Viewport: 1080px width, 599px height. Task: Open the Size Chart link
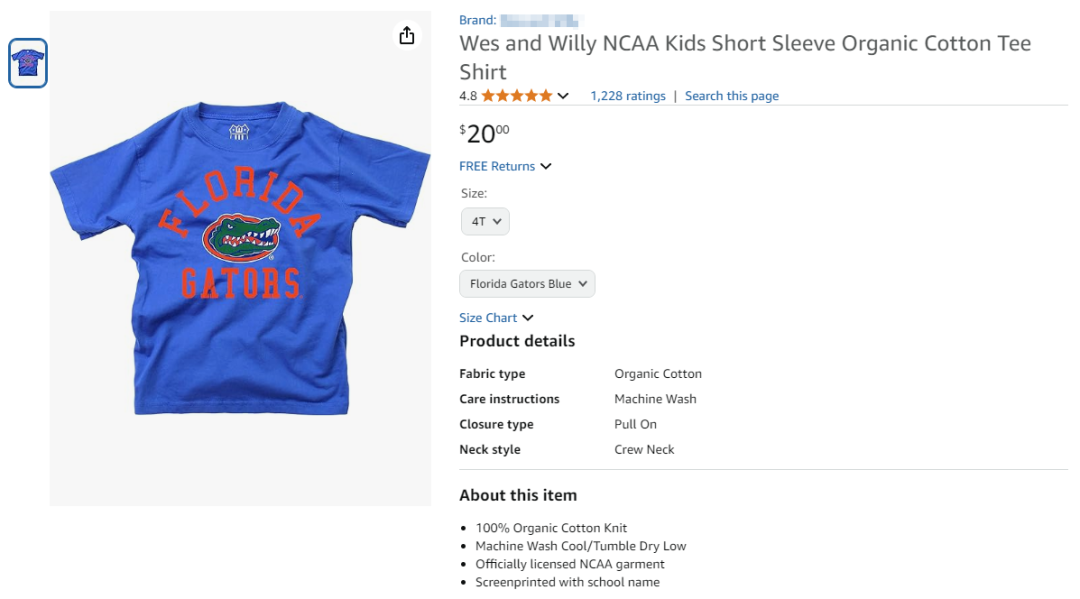488,318
